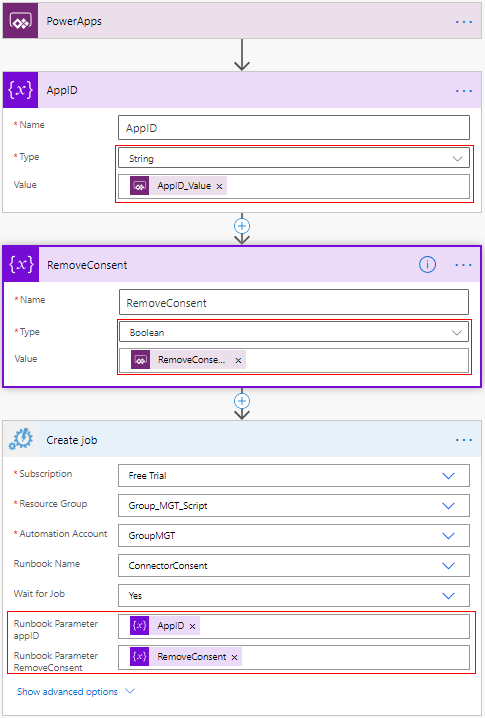Viewport: 485px width, 718px height.
Task: Click the Create job automation icon
Action: pyautogui.click(x=21, y=440)
